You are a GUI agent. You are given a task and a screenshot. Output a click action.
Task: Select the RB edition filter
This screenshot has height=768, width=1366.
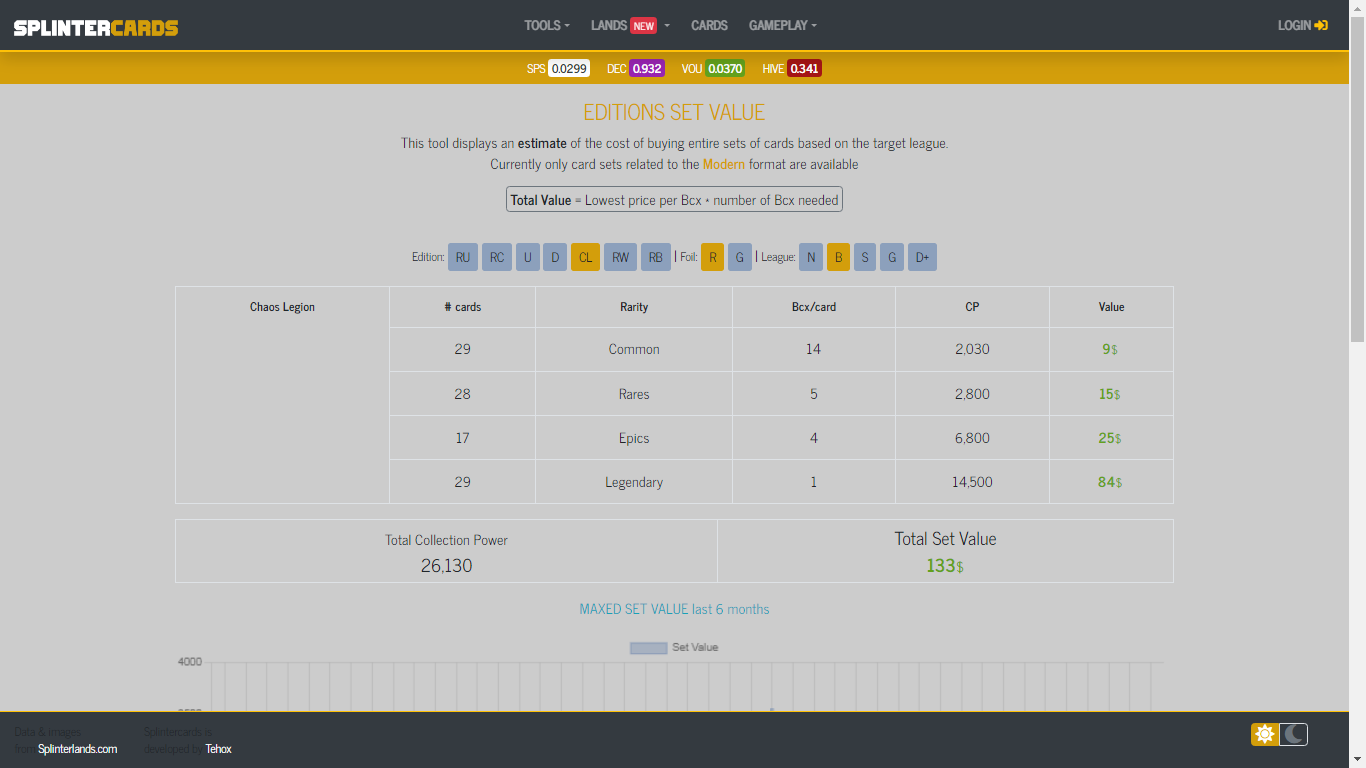pyautogui.click(x=656, y=257)
